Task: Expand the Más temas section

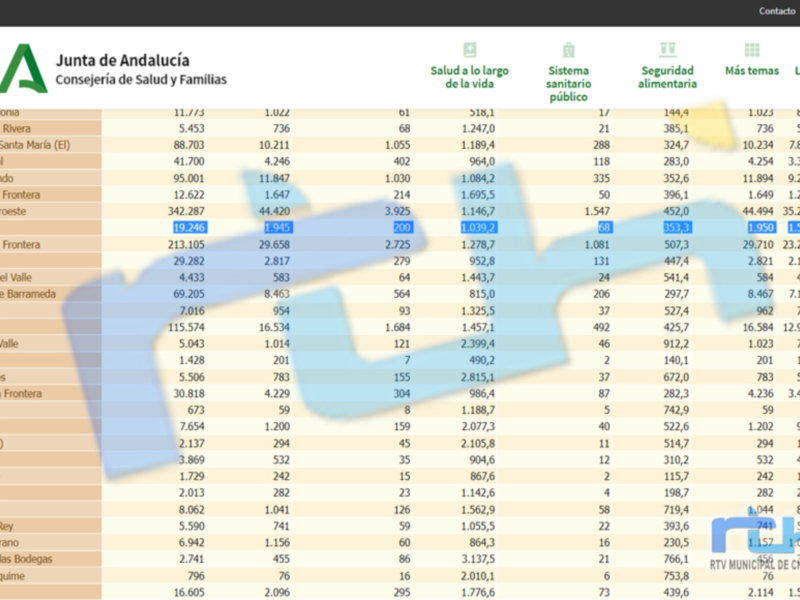Action: pos(751,70)
